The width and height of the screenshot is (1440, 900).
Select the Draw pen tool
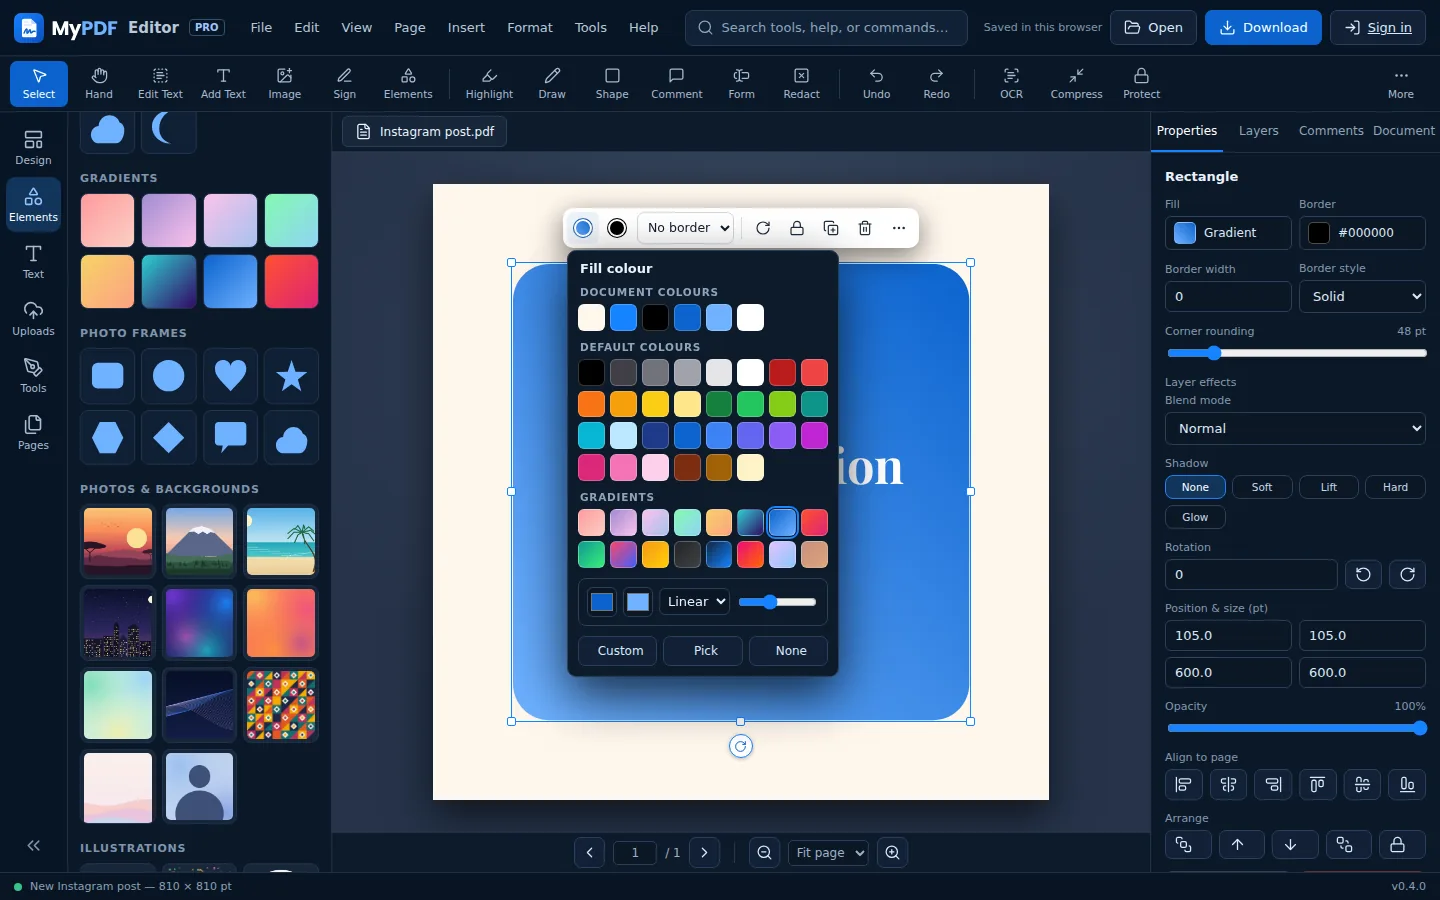(x=552, y=83)
